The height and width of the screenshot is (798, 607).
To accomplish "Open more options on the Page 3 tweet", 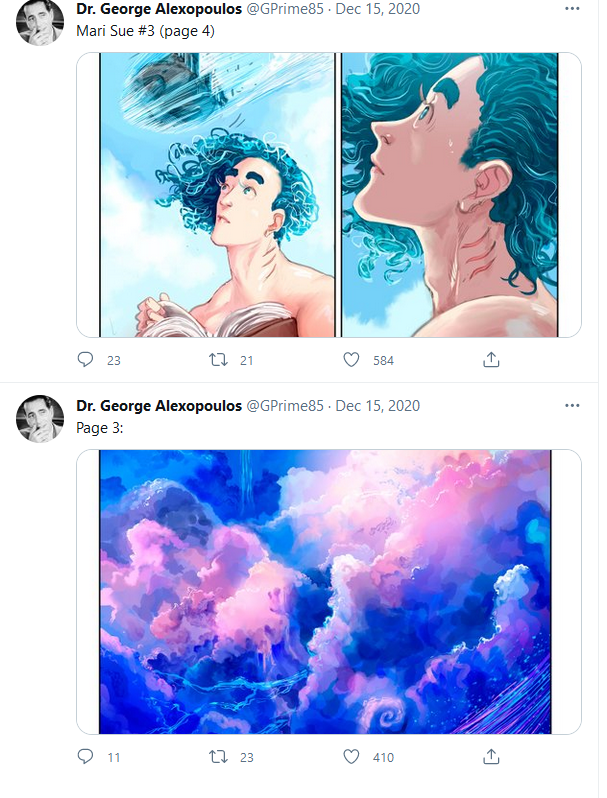I will point(572,406).
